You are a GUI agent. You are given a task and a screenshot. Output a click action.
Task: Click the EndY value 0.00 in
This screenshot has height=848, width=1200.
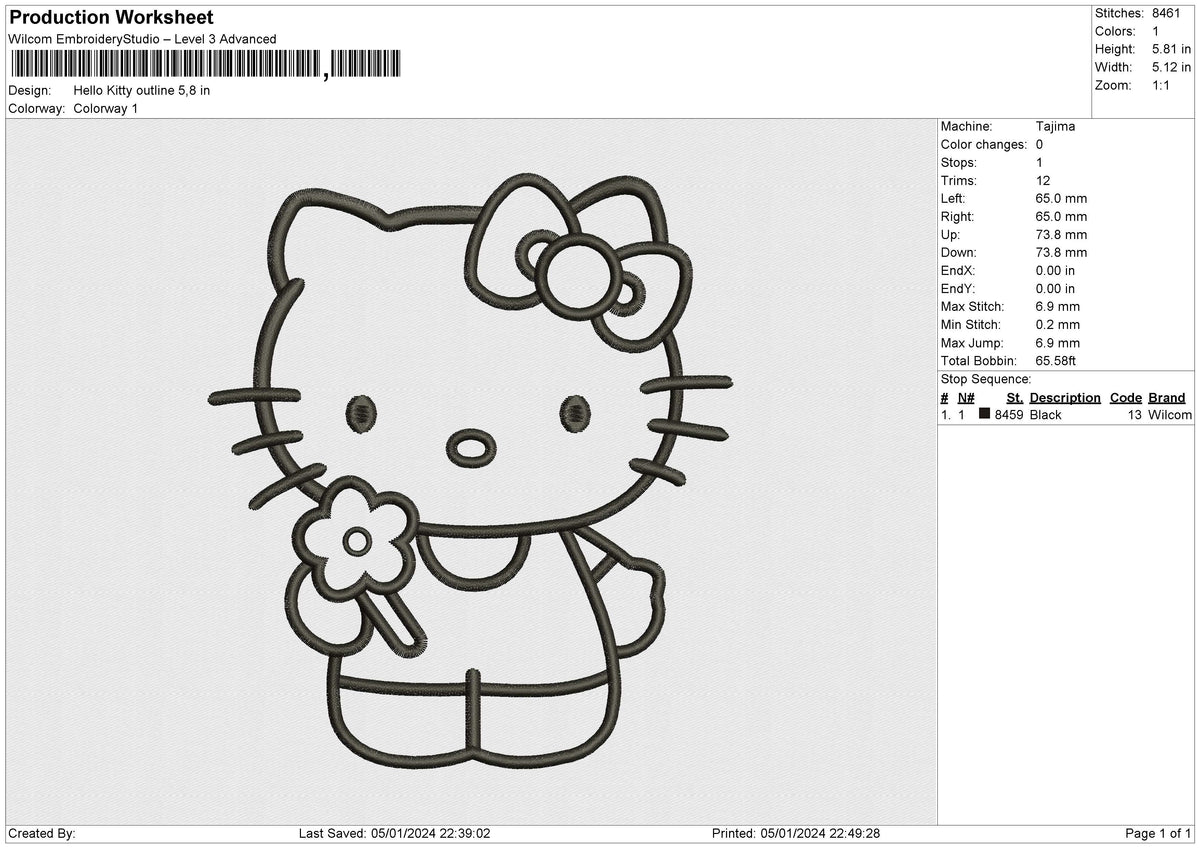coord(1056,288)
